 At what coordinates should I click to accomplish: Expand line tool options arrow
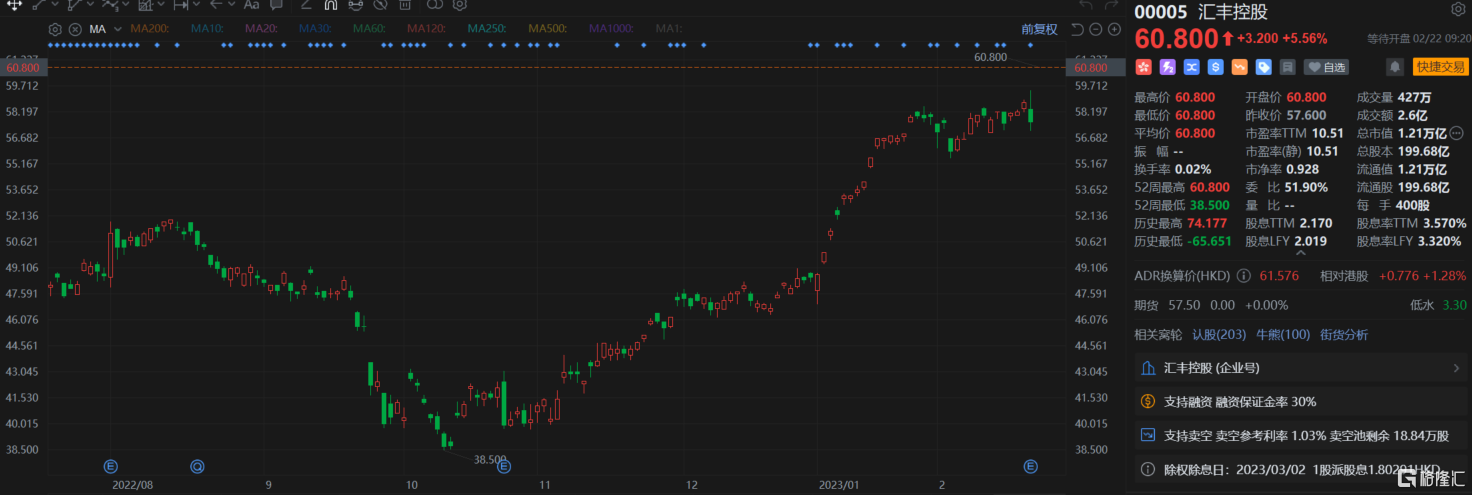pyautogui.click(x=55, y=5)
